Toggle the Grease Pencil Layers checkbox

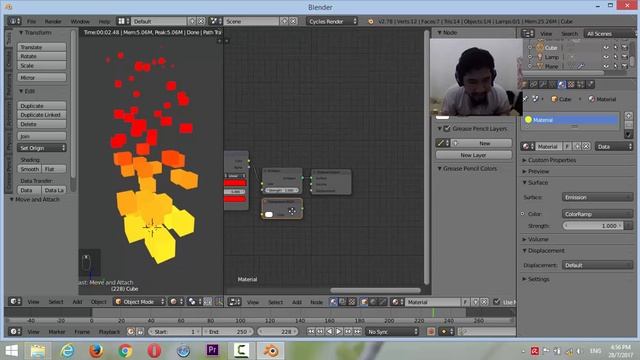click(447, 129)
